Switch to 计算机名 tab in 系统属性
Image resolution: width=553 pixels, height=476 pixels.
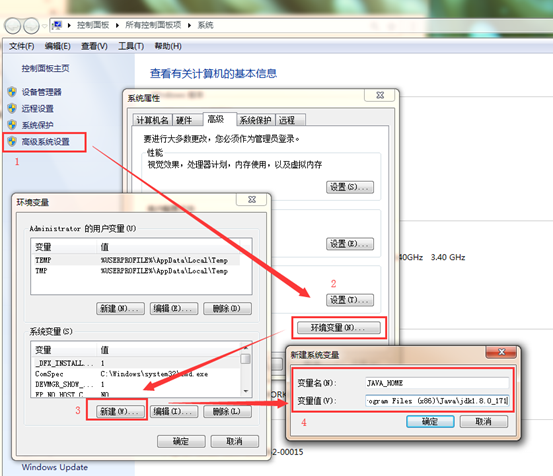pyautogui.click(x=152, y=120)
